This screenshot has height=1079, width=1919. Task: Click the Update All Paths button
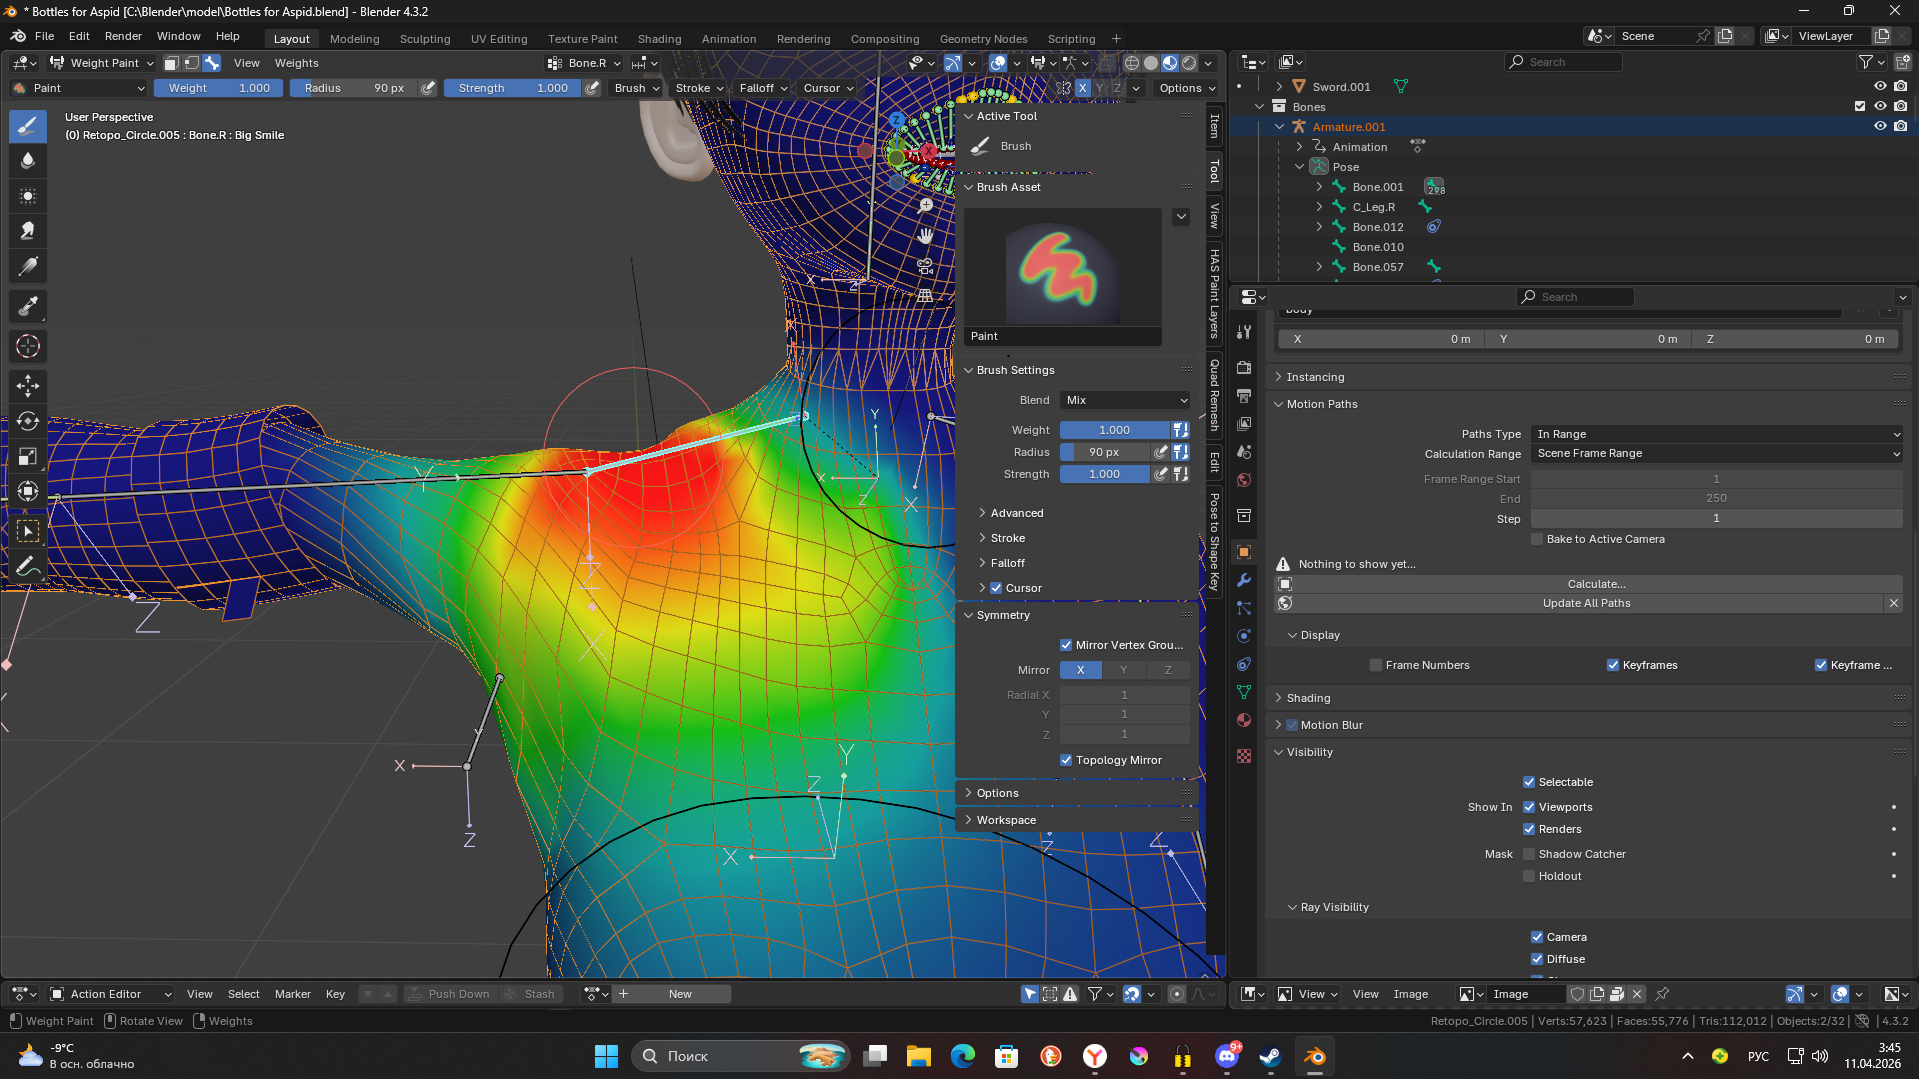point(1586,603)
